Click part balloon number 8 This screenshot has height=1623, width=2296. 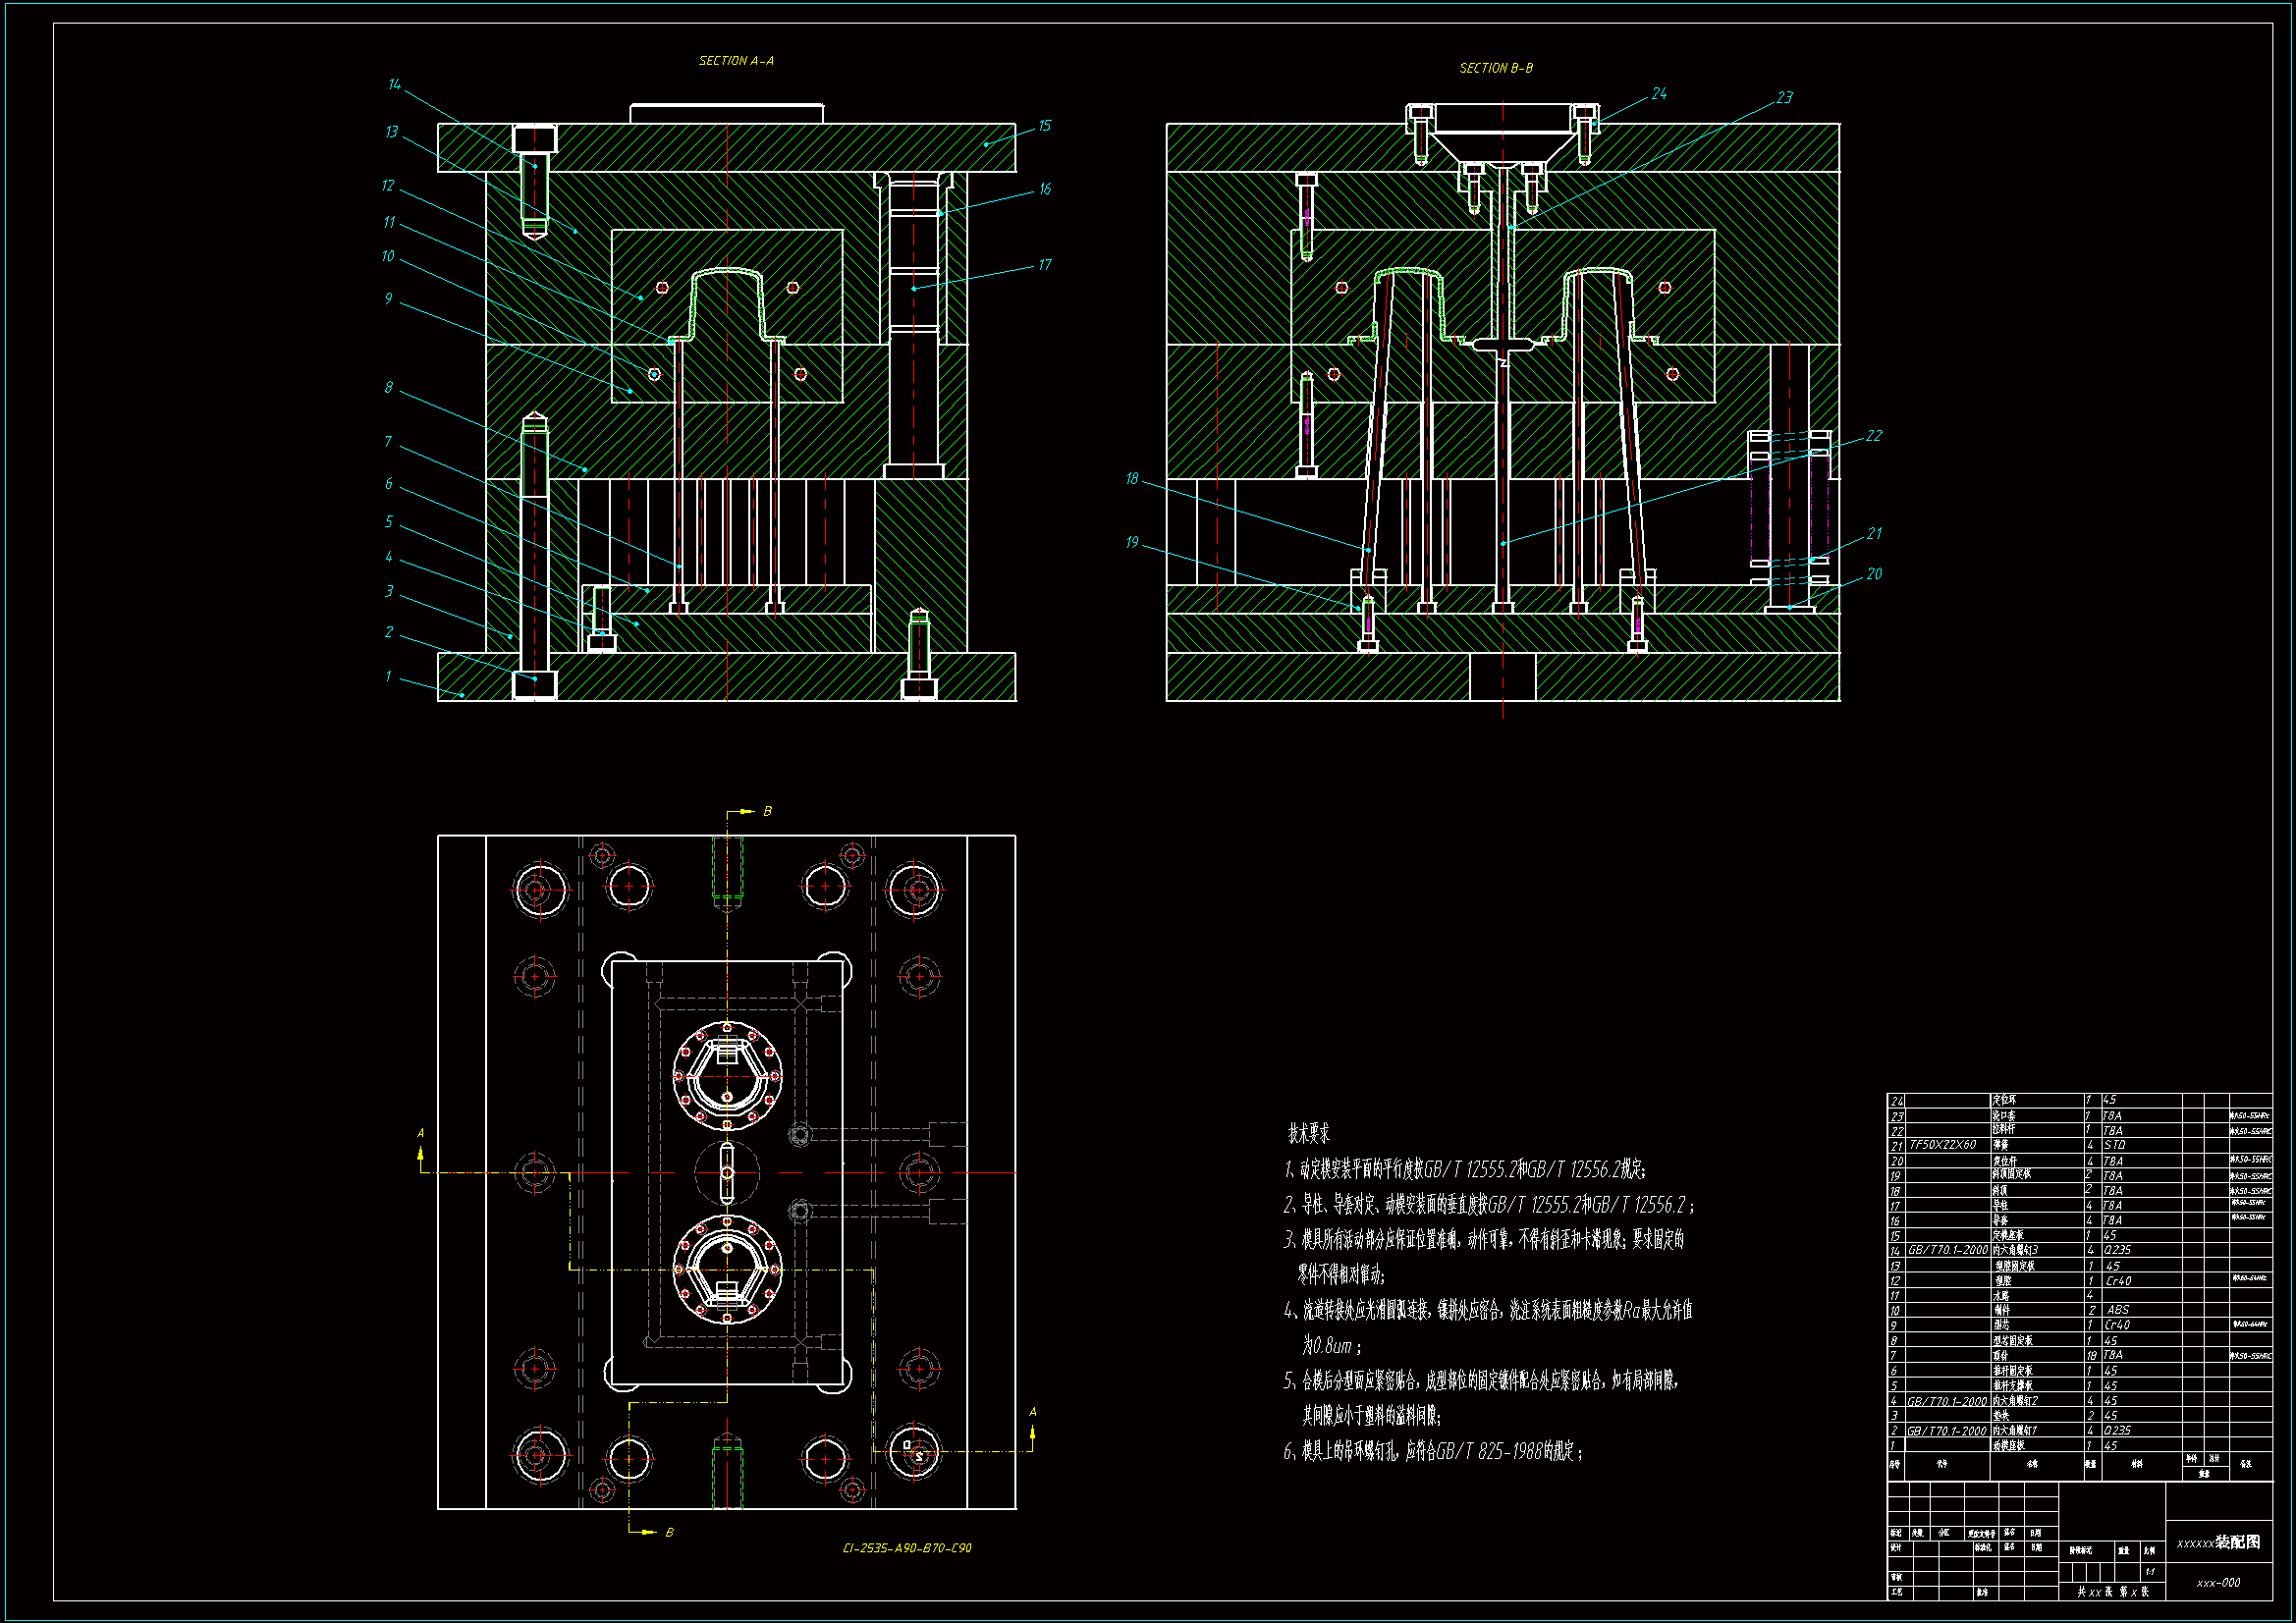pos(388,388)
